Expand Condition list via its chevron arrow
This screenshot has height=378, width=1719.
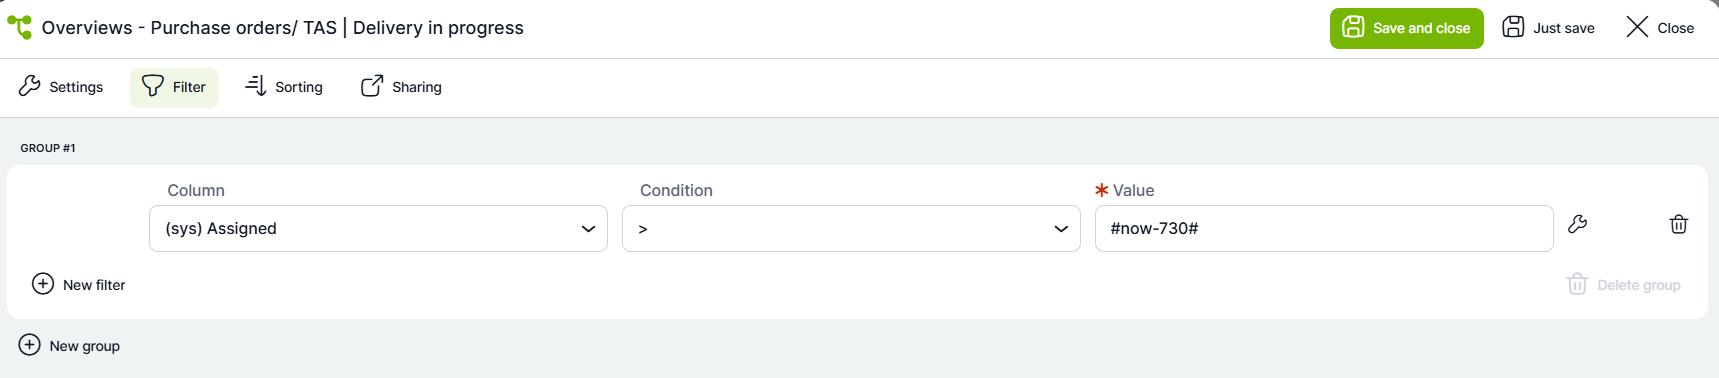[x=1061, y=229]
